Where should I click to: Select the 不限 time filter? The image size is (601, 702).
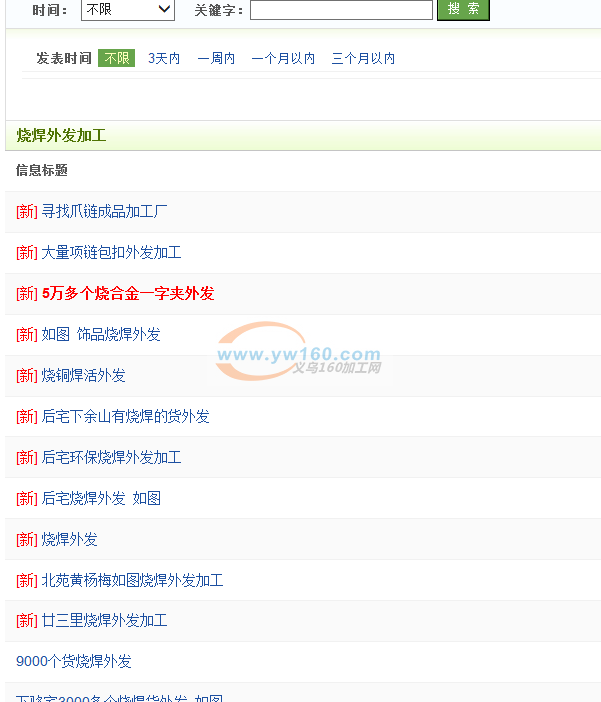pyautogui.click(x=116, y=59)
